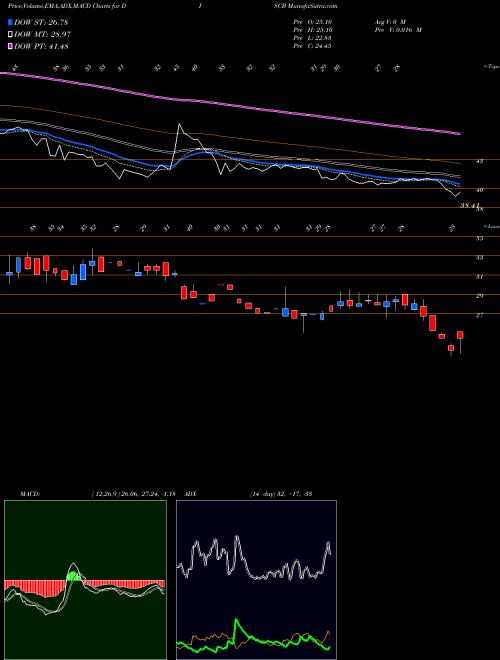This screenshot has width=500, height=660.
Task: Click the Pre H: 23.10 value
Action: tap(313, 30)
